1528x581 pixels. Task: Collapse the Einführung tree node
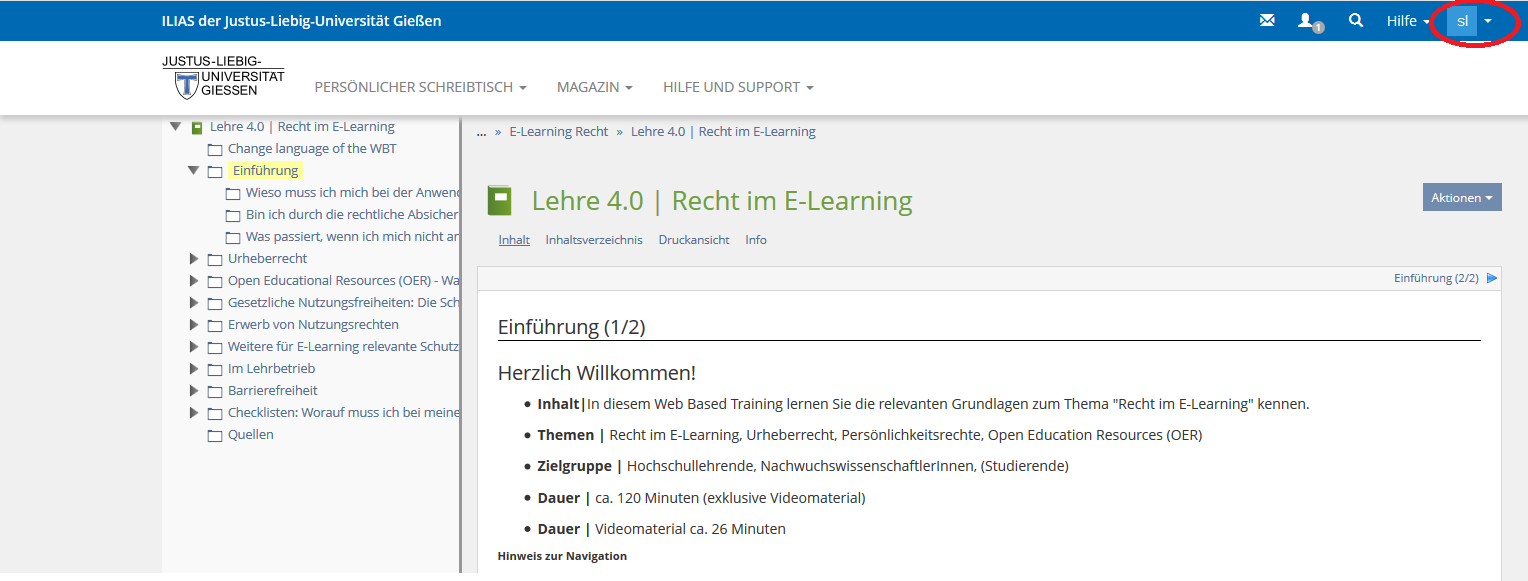(194, 171)
